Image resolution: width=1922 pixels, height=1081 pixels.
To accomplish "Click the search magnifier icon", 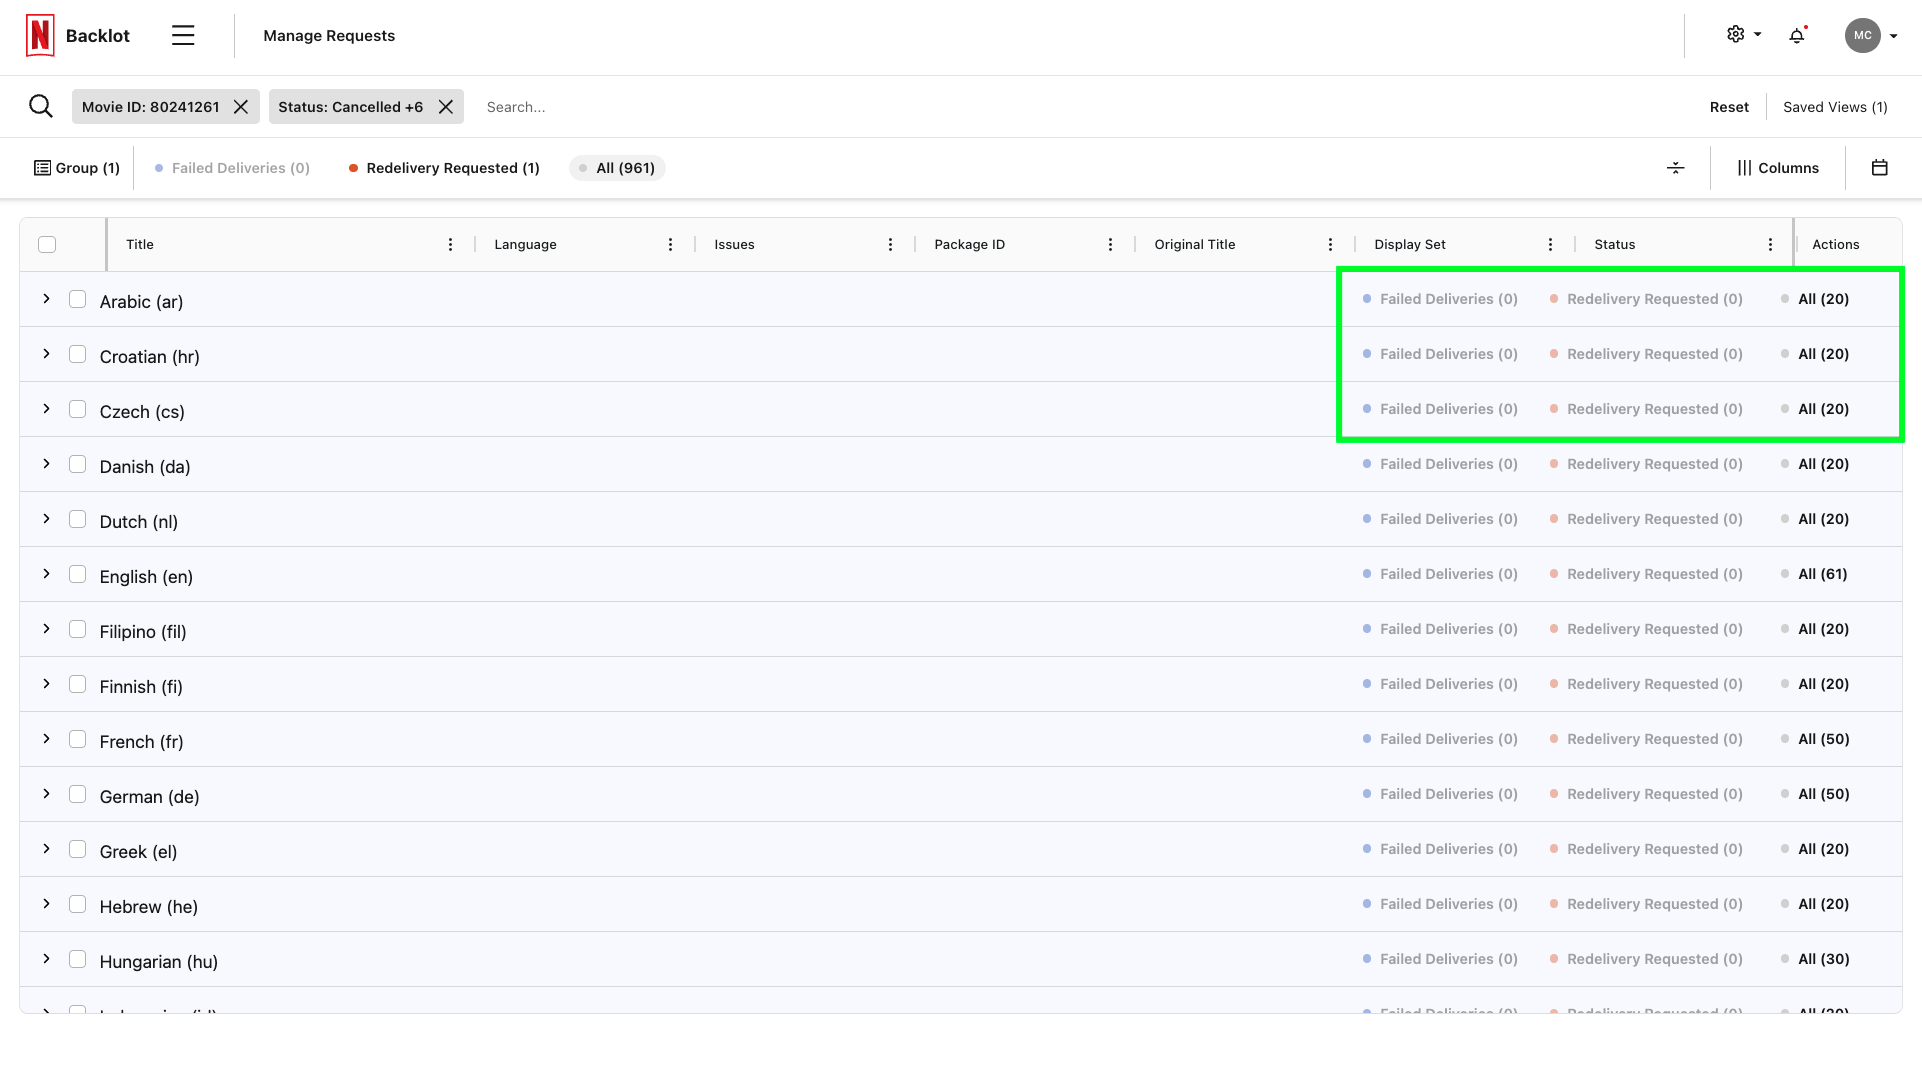I will point(41,107).
